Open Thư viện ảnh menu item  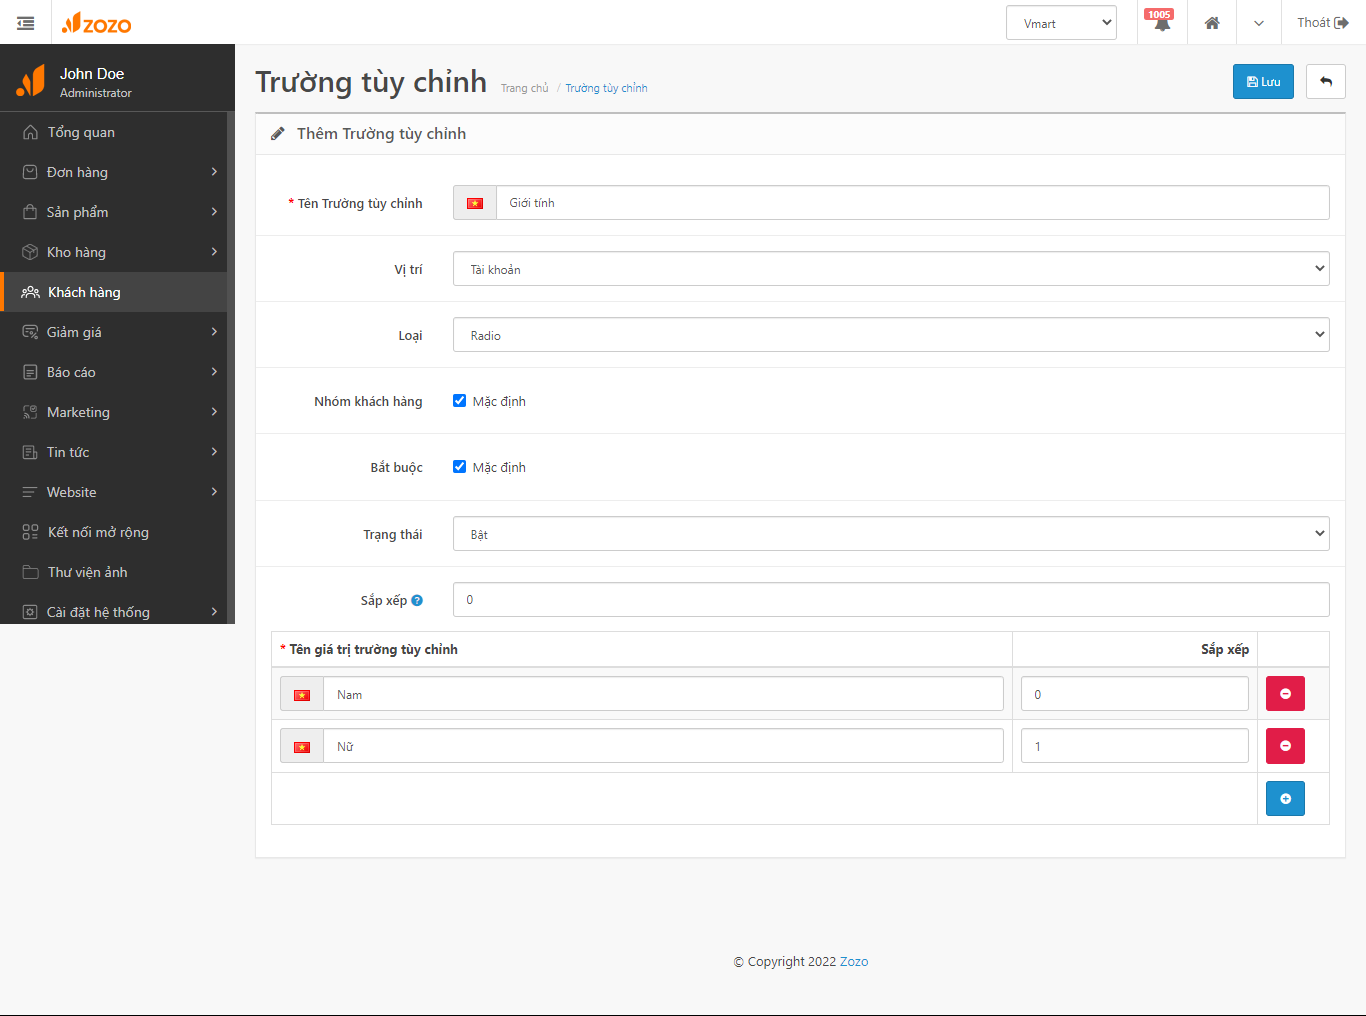(114, 572)
